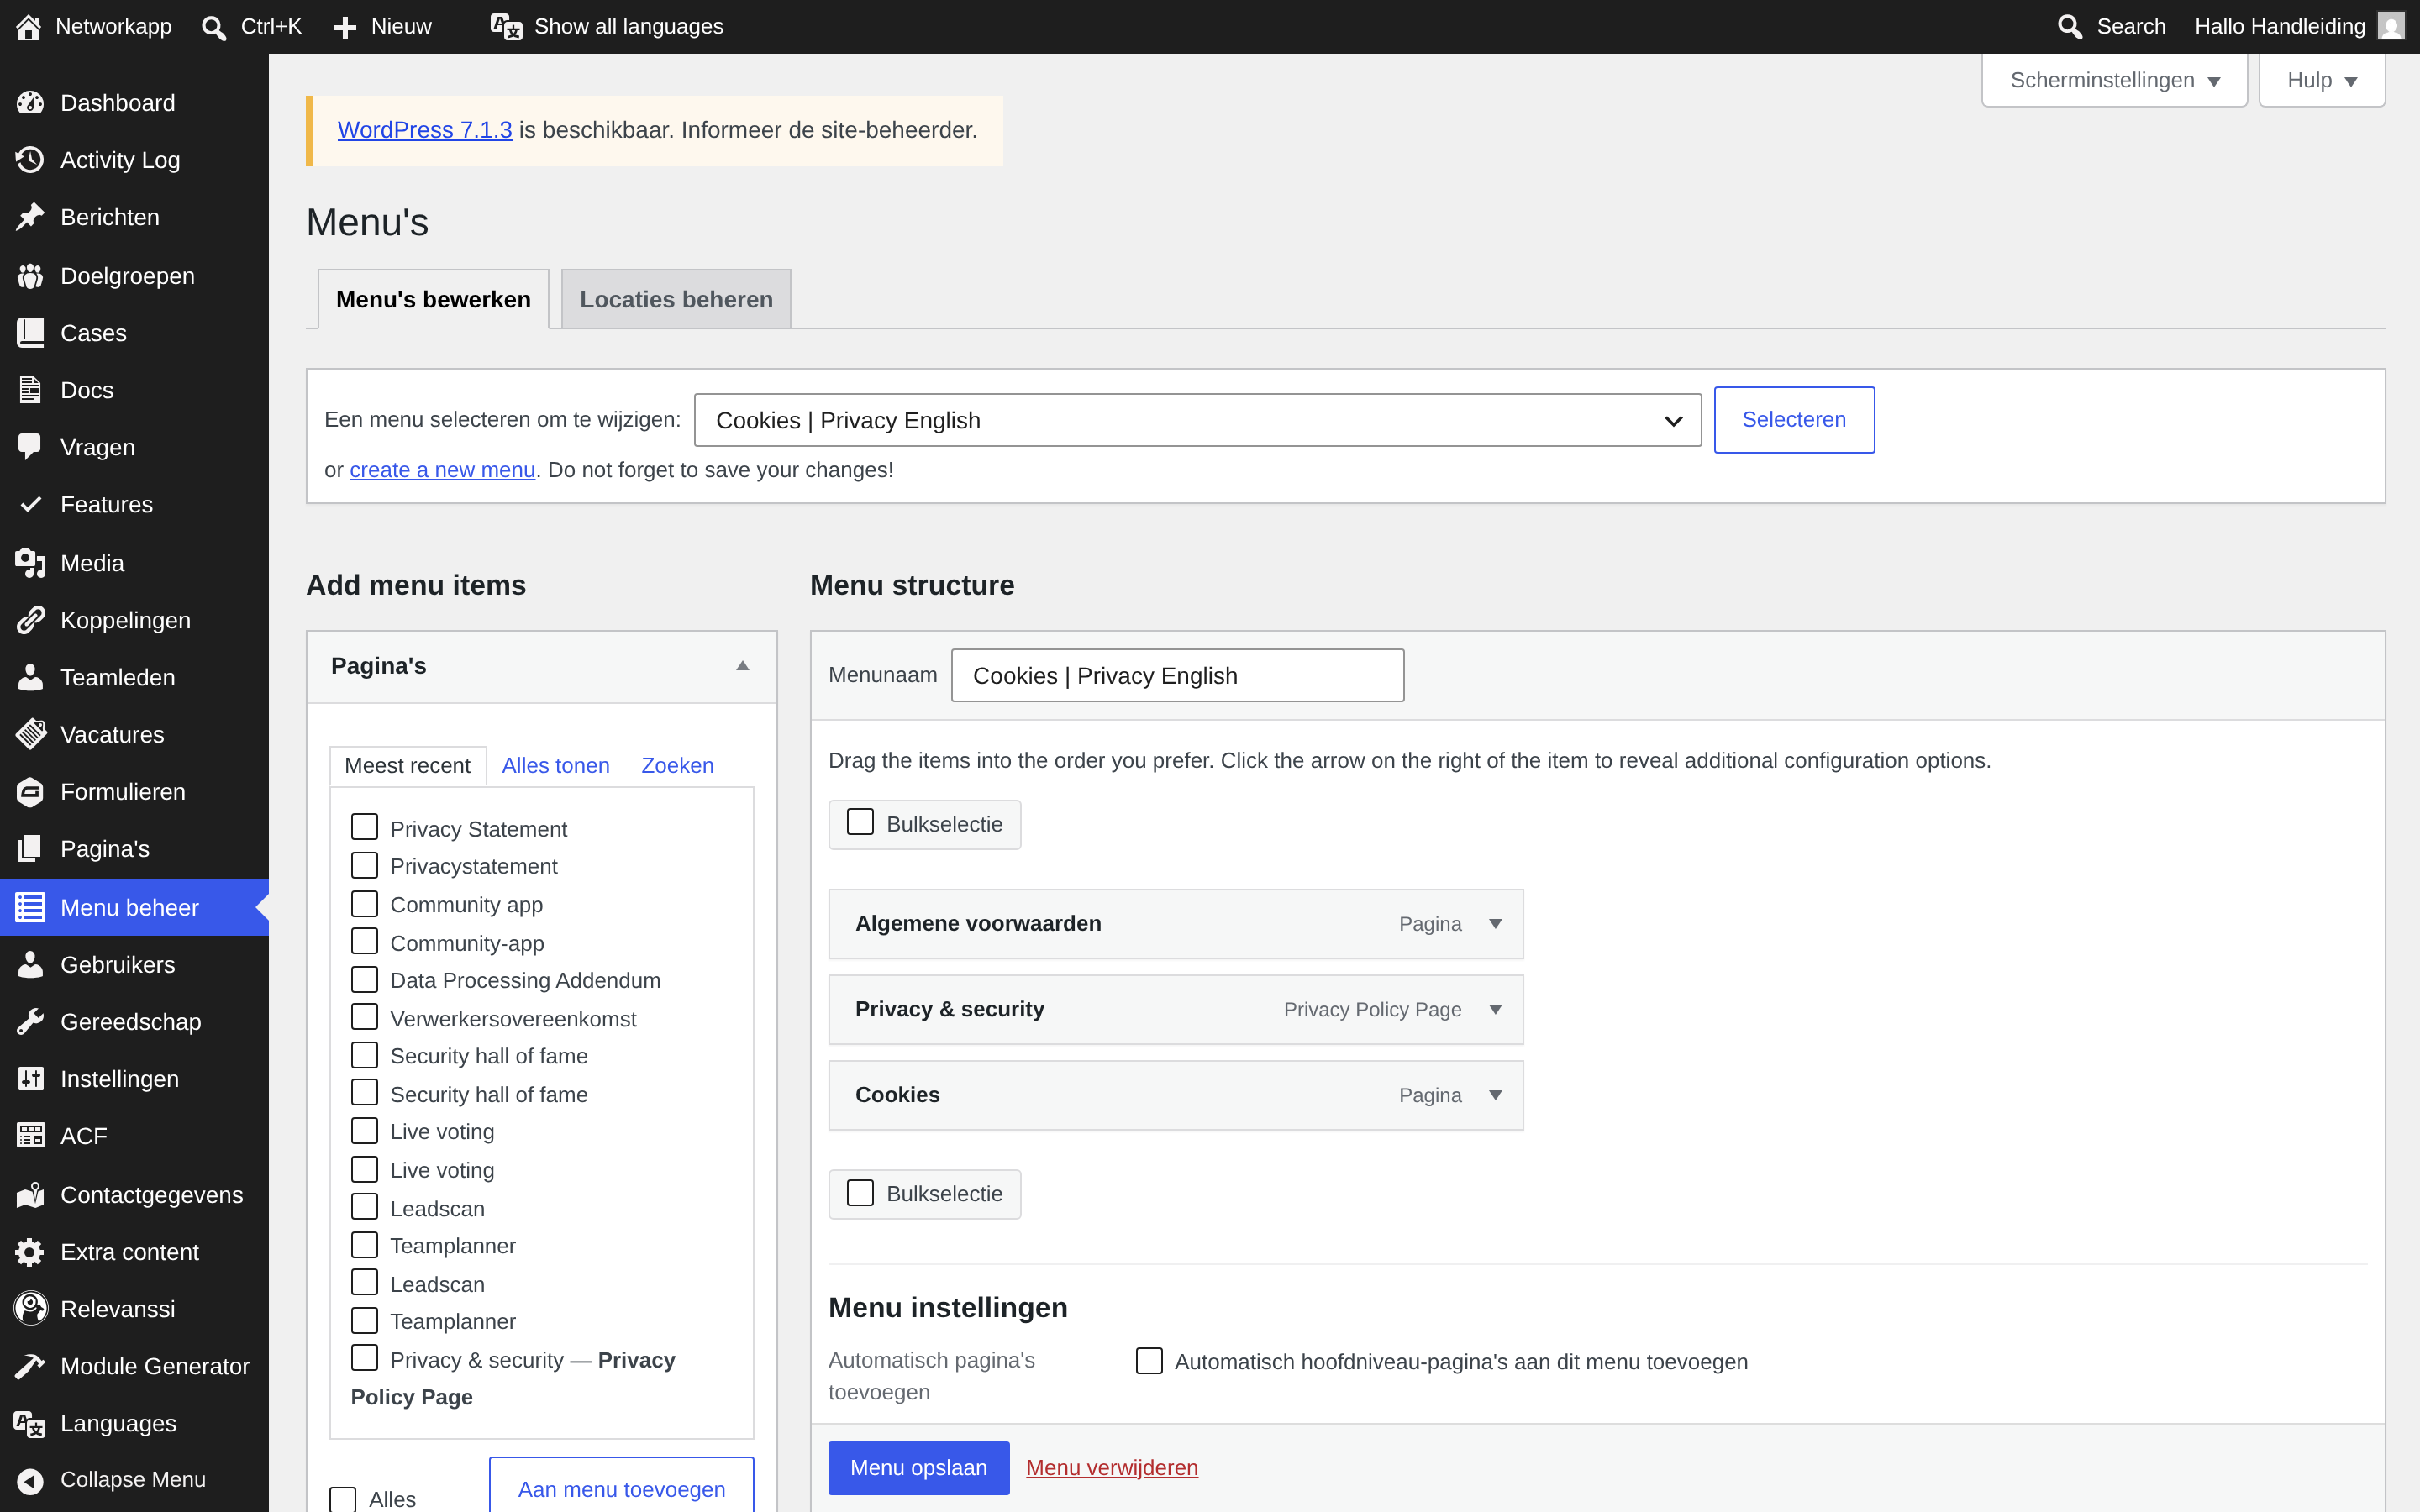Click the Languages translate icon in sidebar
The image size is (2420, 1512).
(x=30, y=1423)
